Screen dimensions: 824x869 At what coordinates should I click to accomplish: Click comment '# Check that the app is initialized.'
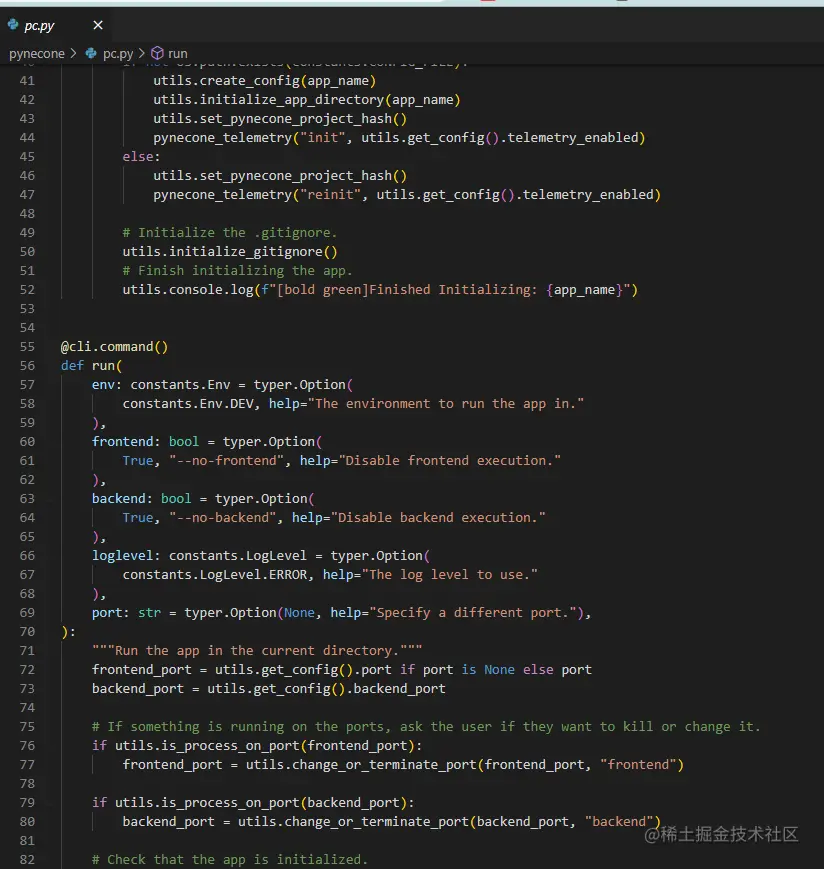[229, 860]
